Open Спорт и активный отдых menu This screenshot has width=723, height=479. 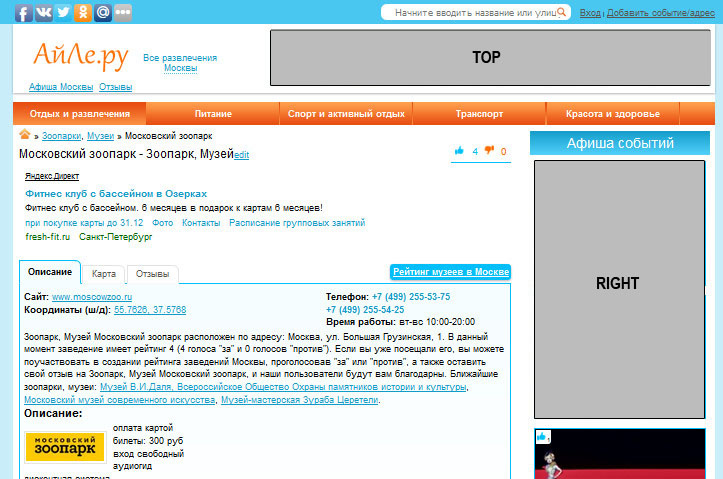coord(346,114)
